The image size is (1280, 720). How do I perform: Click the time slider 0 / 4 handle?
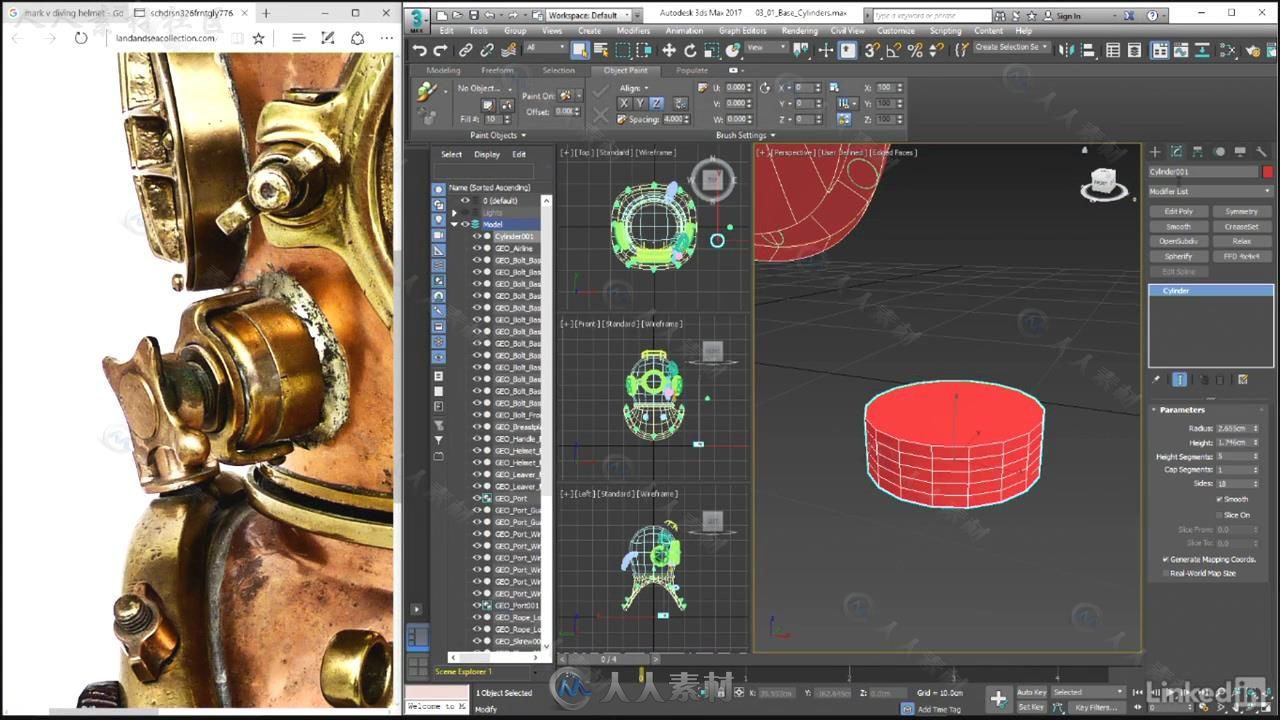608,659
